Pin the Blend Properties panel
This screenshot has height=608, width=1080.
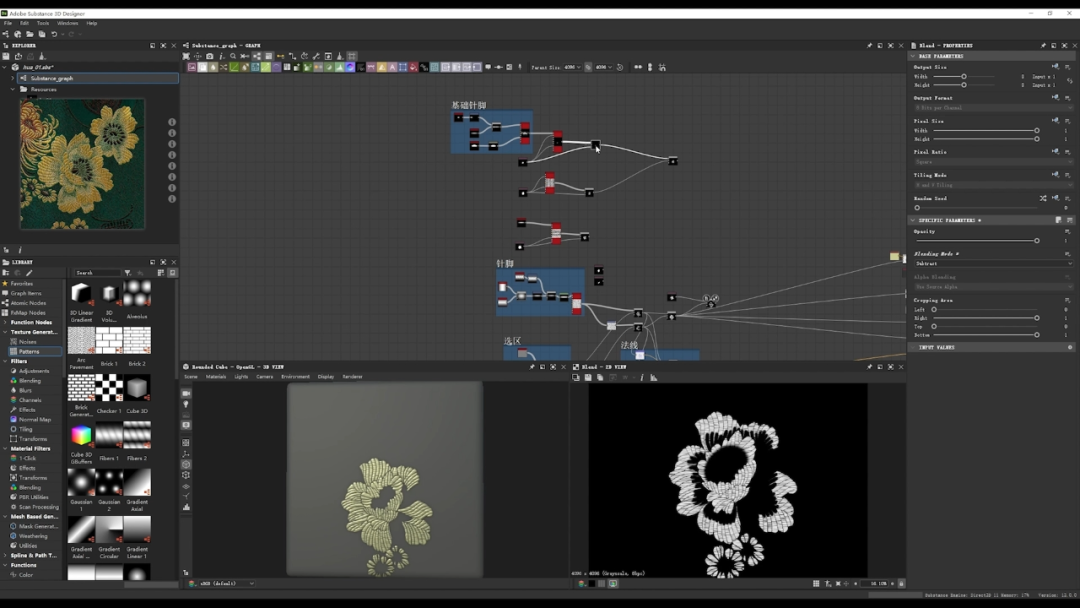point(1043,45)
